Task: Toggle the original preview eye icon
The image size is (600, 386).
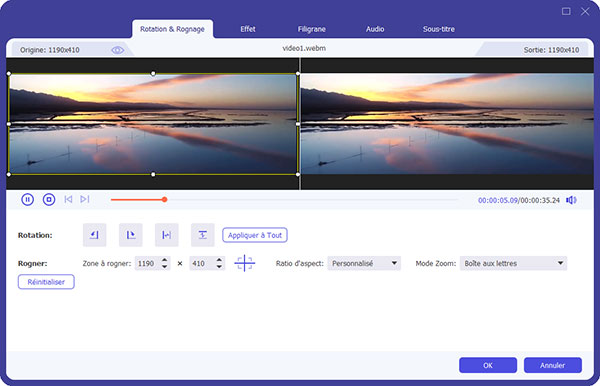Action: tap(117, 50)
